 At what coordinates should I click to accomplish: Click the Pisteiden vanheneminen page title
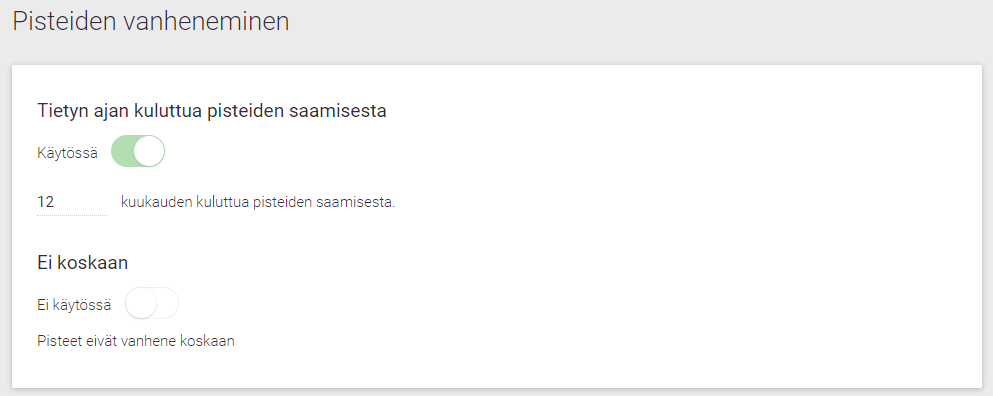[x=151, y=21]
